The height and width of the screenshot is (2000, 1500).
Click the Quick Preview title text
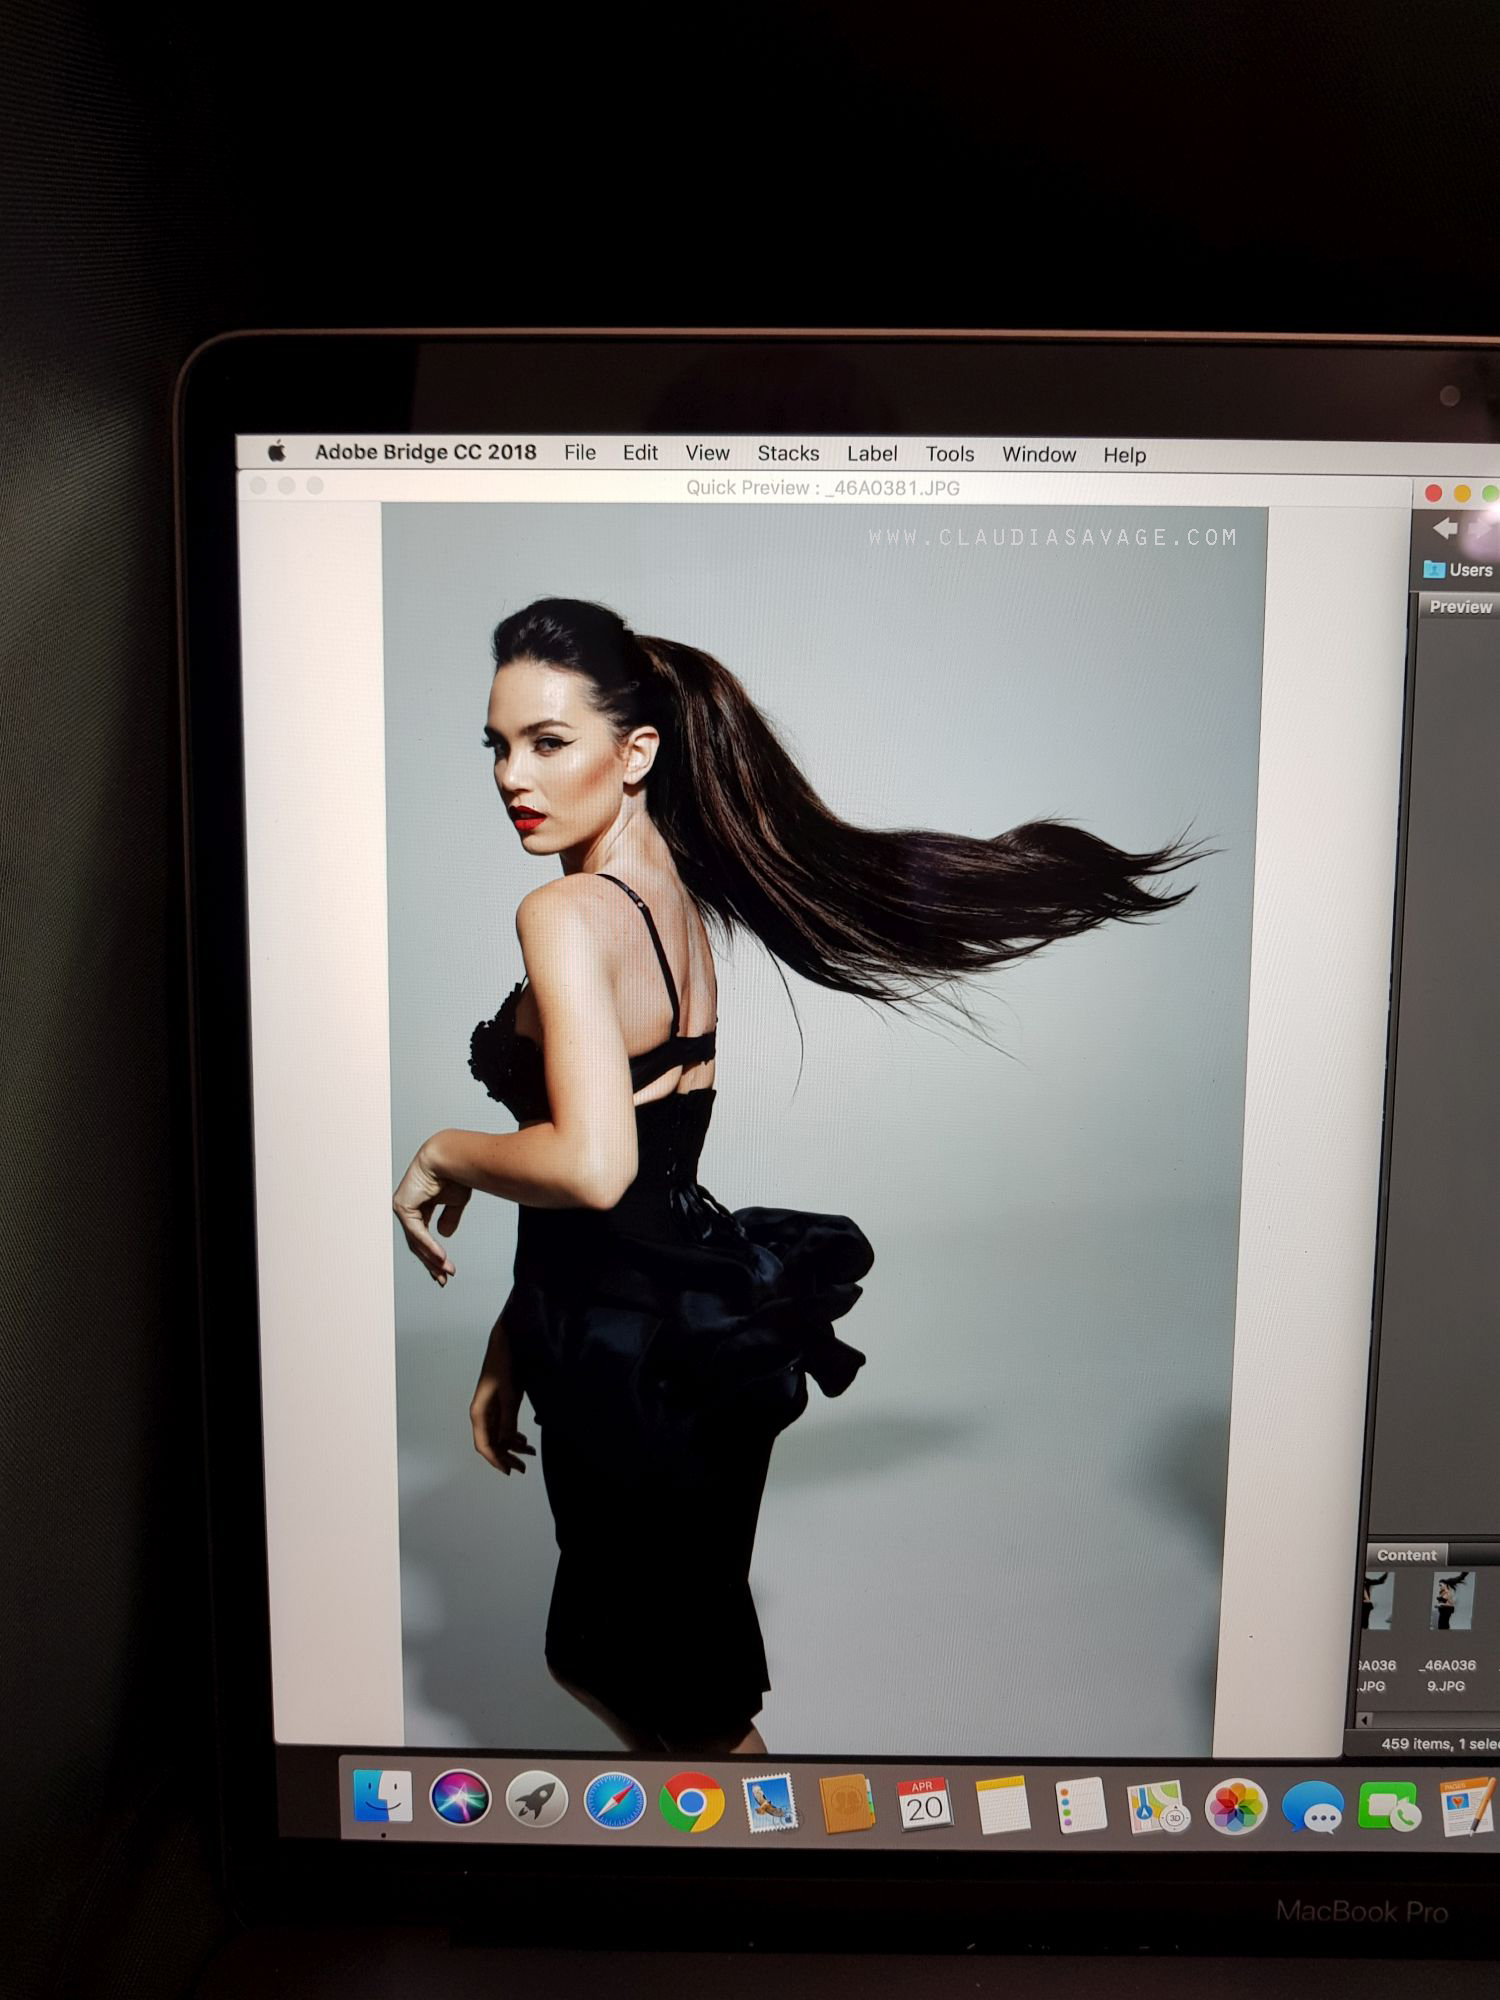(x=822, y=488)
